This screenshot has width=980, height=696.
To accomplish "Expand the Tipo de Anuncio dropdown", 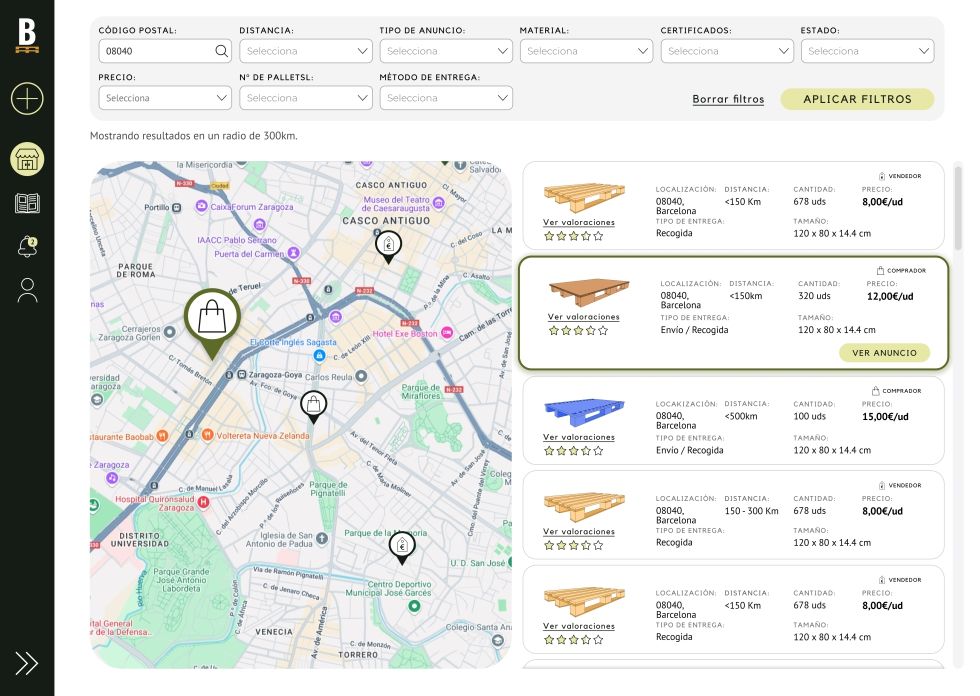I will click(446, 51).
